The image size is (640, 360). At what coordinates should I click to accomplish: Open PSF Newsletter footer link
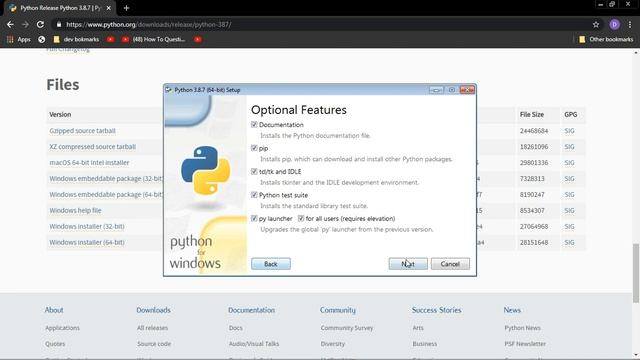tap(525, 344)
